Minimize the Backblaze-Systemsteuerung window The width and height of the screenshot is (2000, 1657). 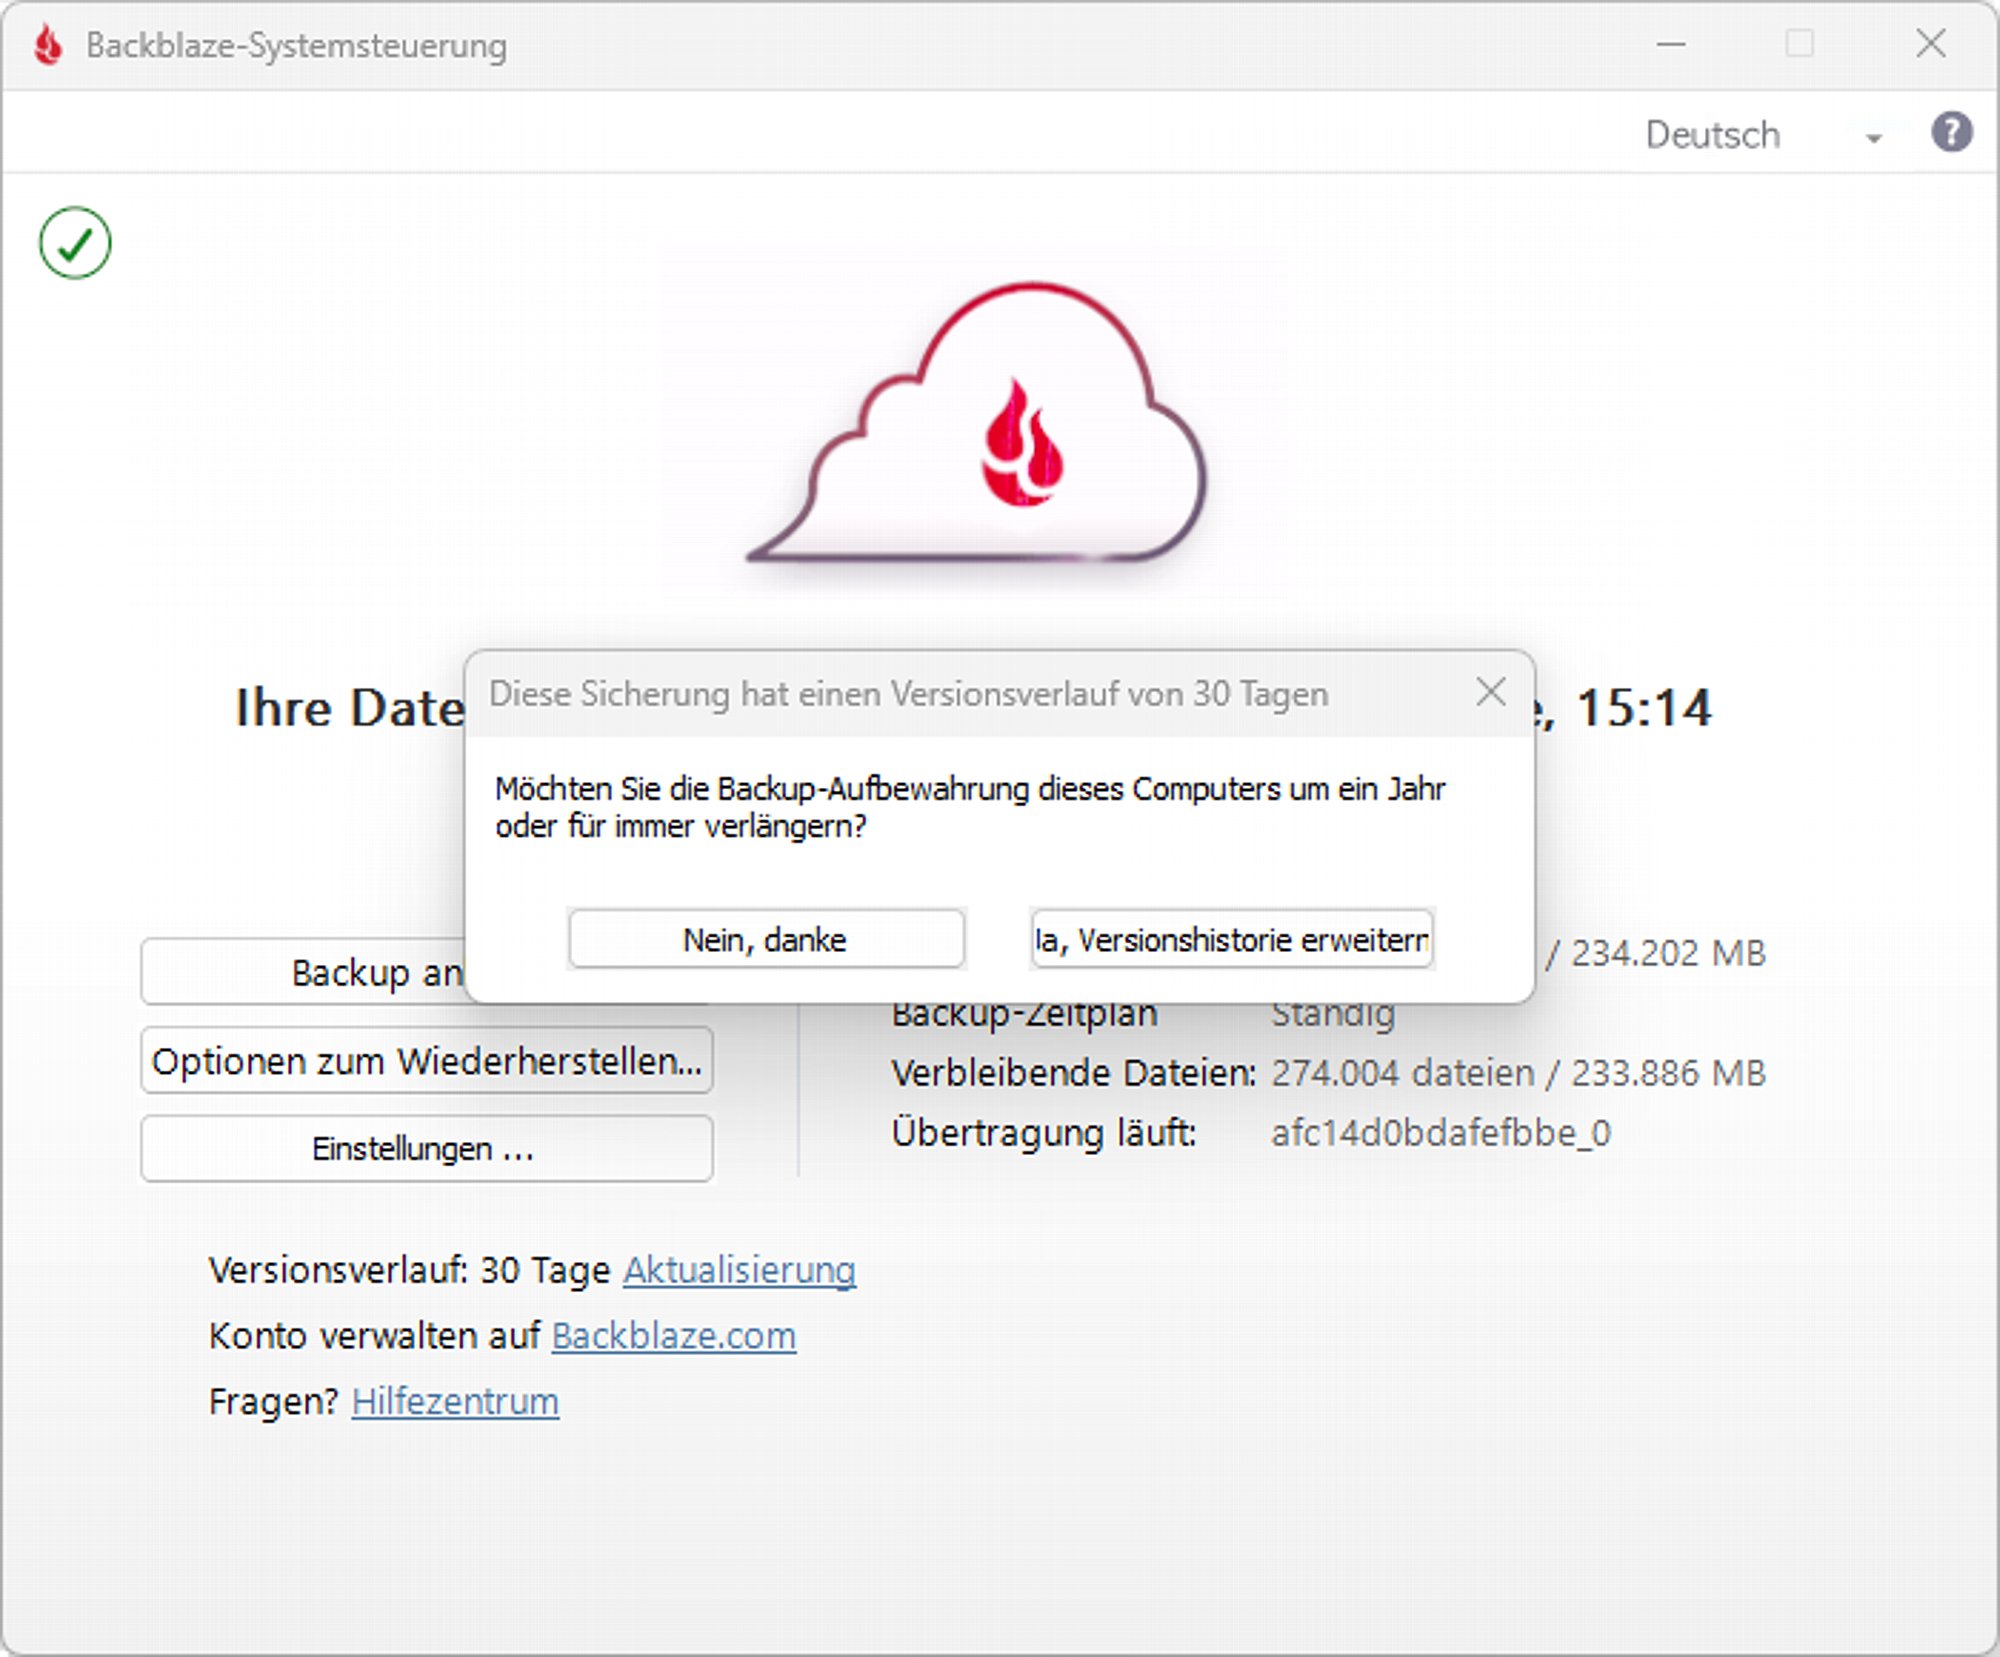pos(1671,44)
